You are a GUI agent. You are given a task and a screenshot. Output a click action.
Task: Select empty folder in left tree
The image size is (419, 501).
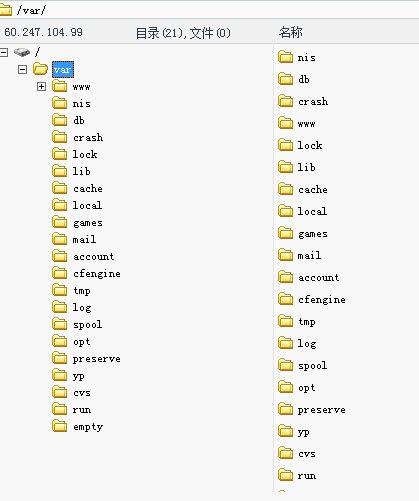coord(88,427)
